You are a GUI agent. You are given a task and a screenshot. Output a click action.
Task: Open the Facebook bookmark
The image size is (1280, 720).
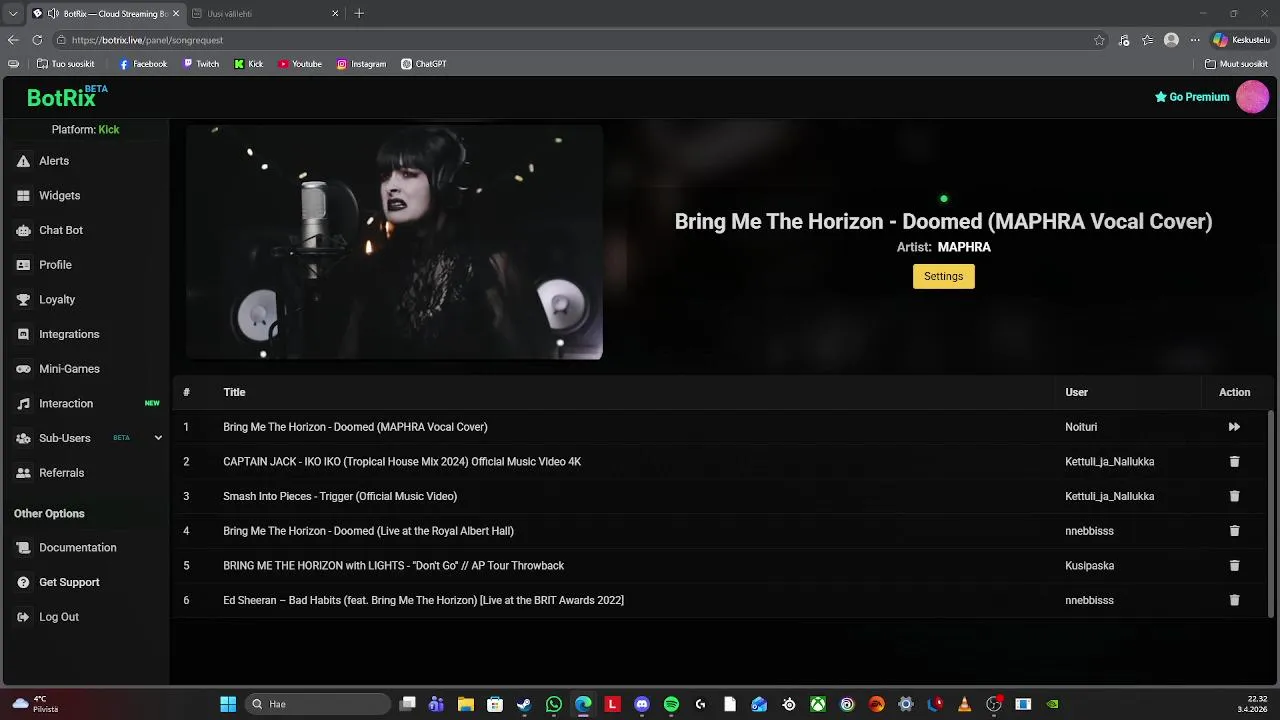[143, 64]
